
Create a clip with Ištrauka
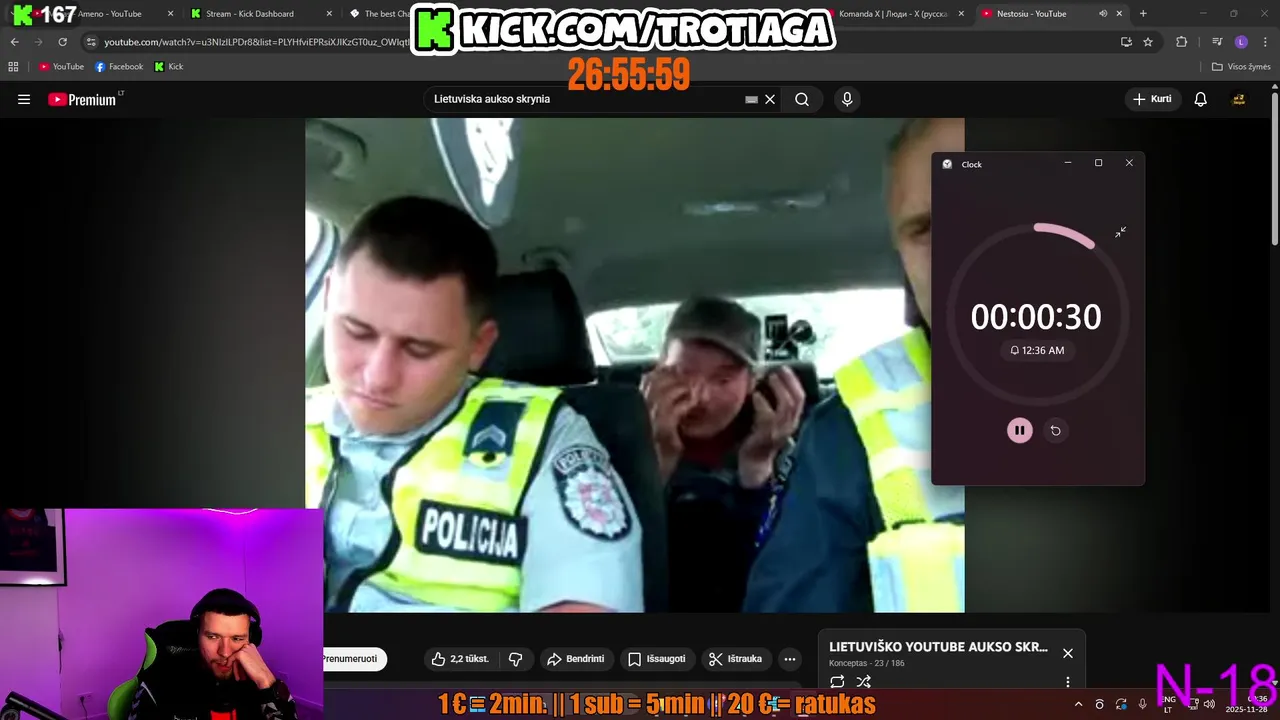(x=736, y=659)
